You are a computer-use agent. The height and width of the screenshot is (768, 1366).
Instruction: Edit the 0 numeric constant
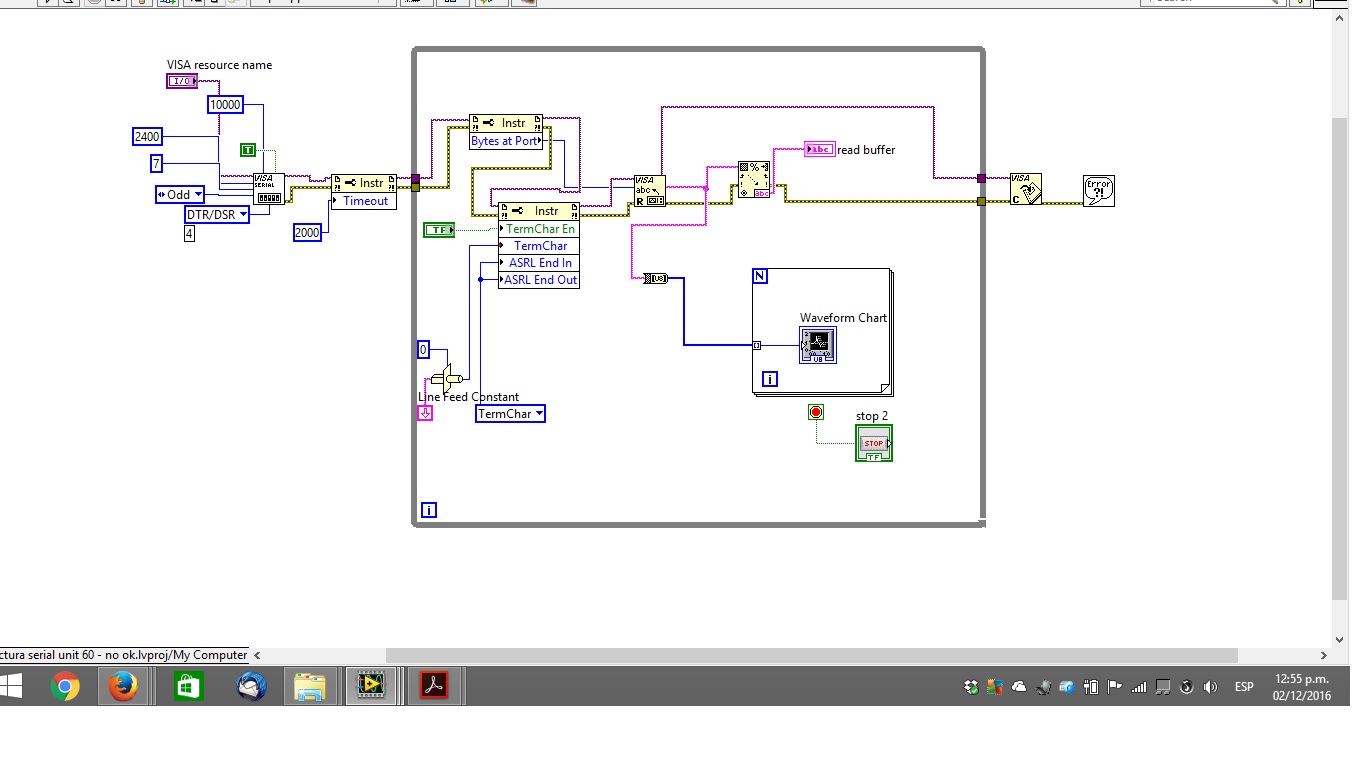pos(424,349)
